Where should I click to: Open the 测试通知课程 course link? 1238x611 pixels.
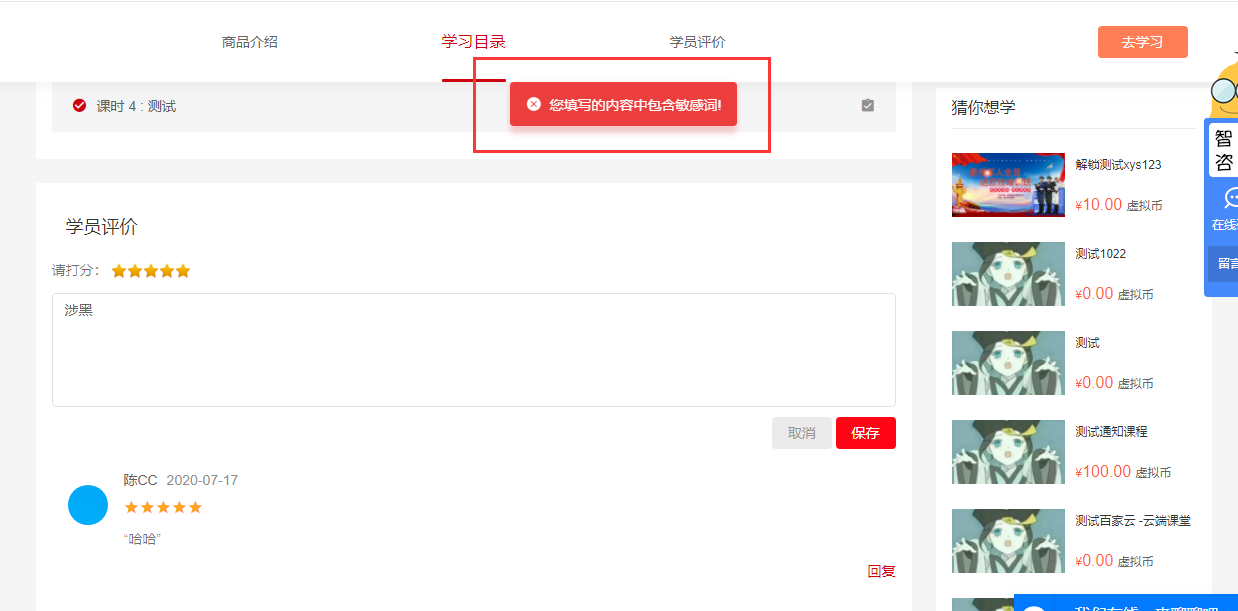[x=1111, y=432]
